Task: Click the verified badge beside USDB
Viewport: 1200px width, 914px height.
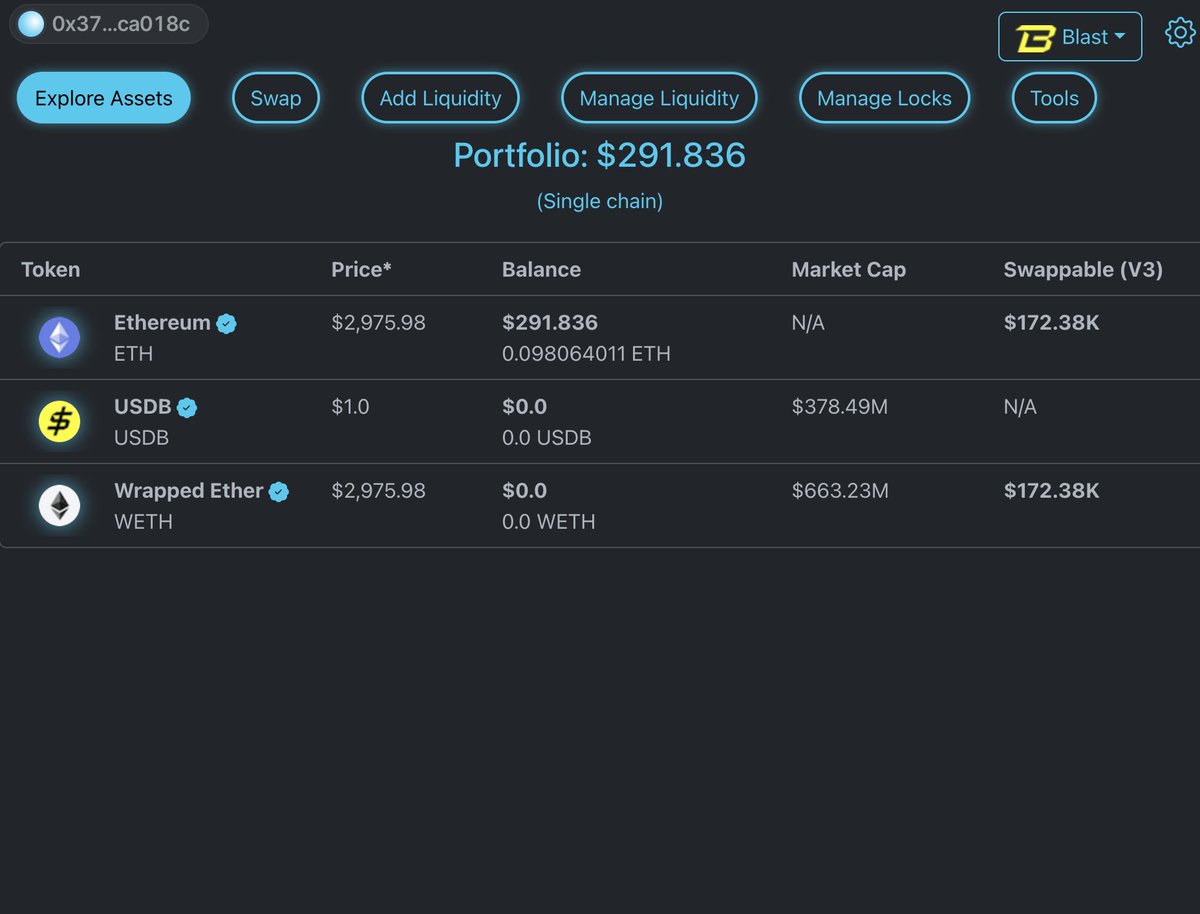Action: coord(187,407)
